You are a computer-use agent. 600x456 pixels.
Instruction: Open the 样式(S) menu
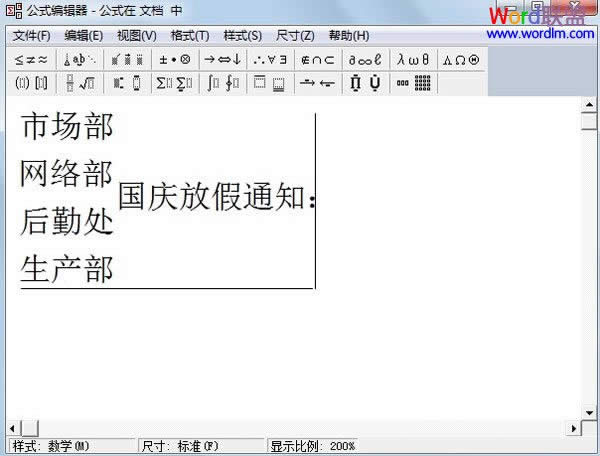pos(242,35)
